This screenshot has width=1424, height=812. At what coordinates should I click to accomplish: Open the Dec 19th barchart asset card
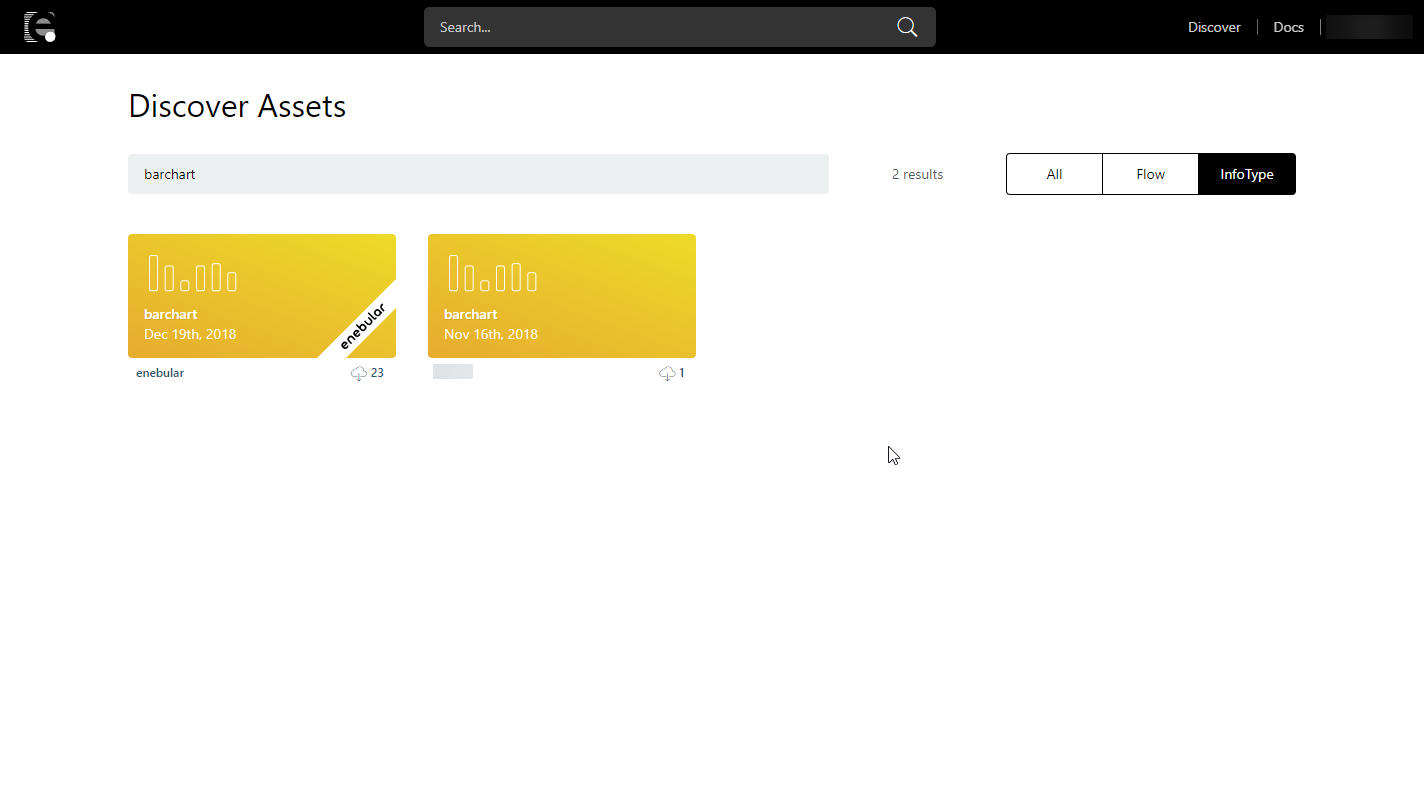click(262, 296)
